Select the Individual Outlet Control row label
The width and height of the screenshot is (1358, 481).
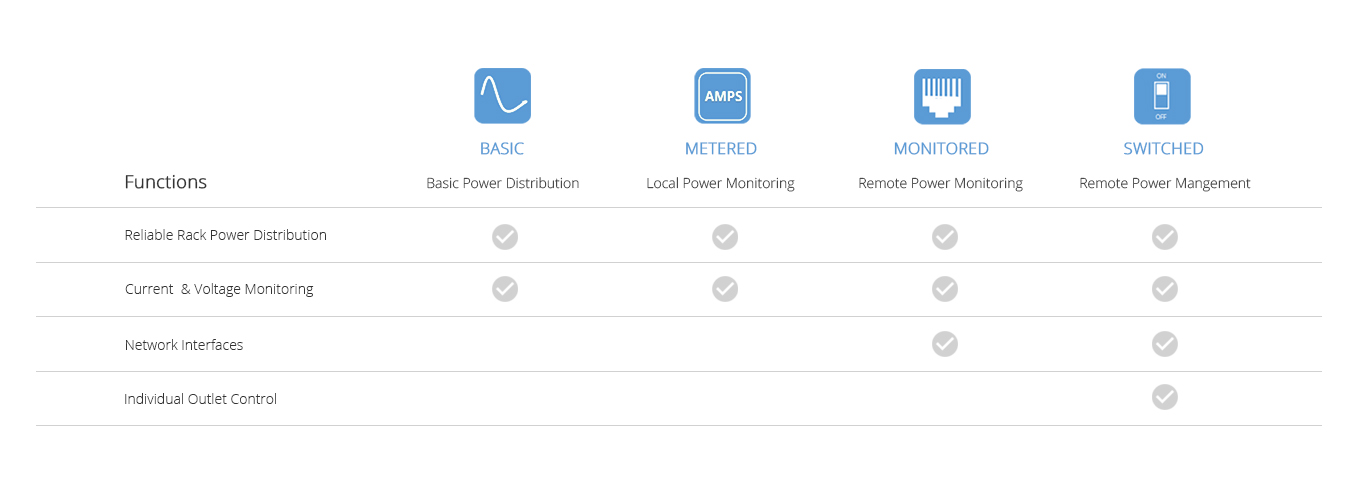click(200, 399)
